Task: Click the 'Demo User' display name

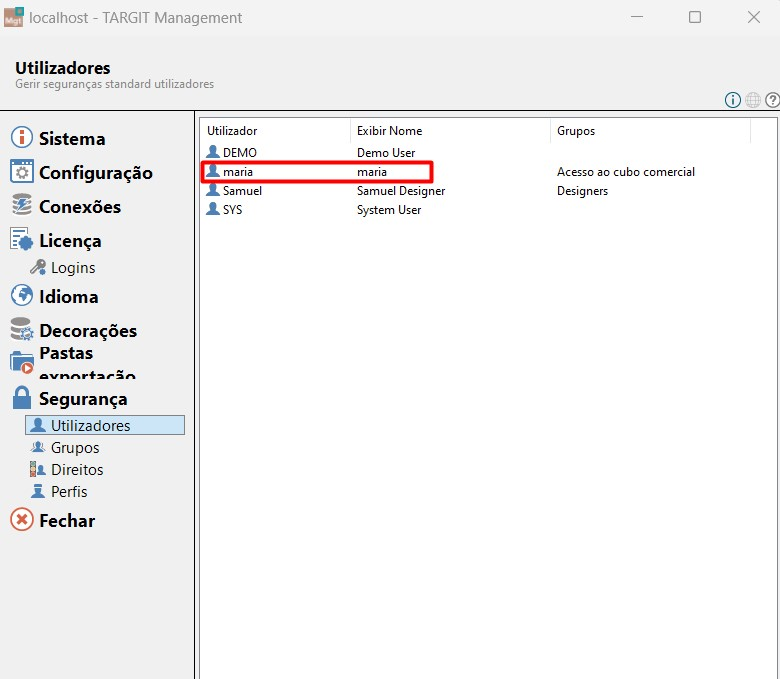Action: pos(386,152)
